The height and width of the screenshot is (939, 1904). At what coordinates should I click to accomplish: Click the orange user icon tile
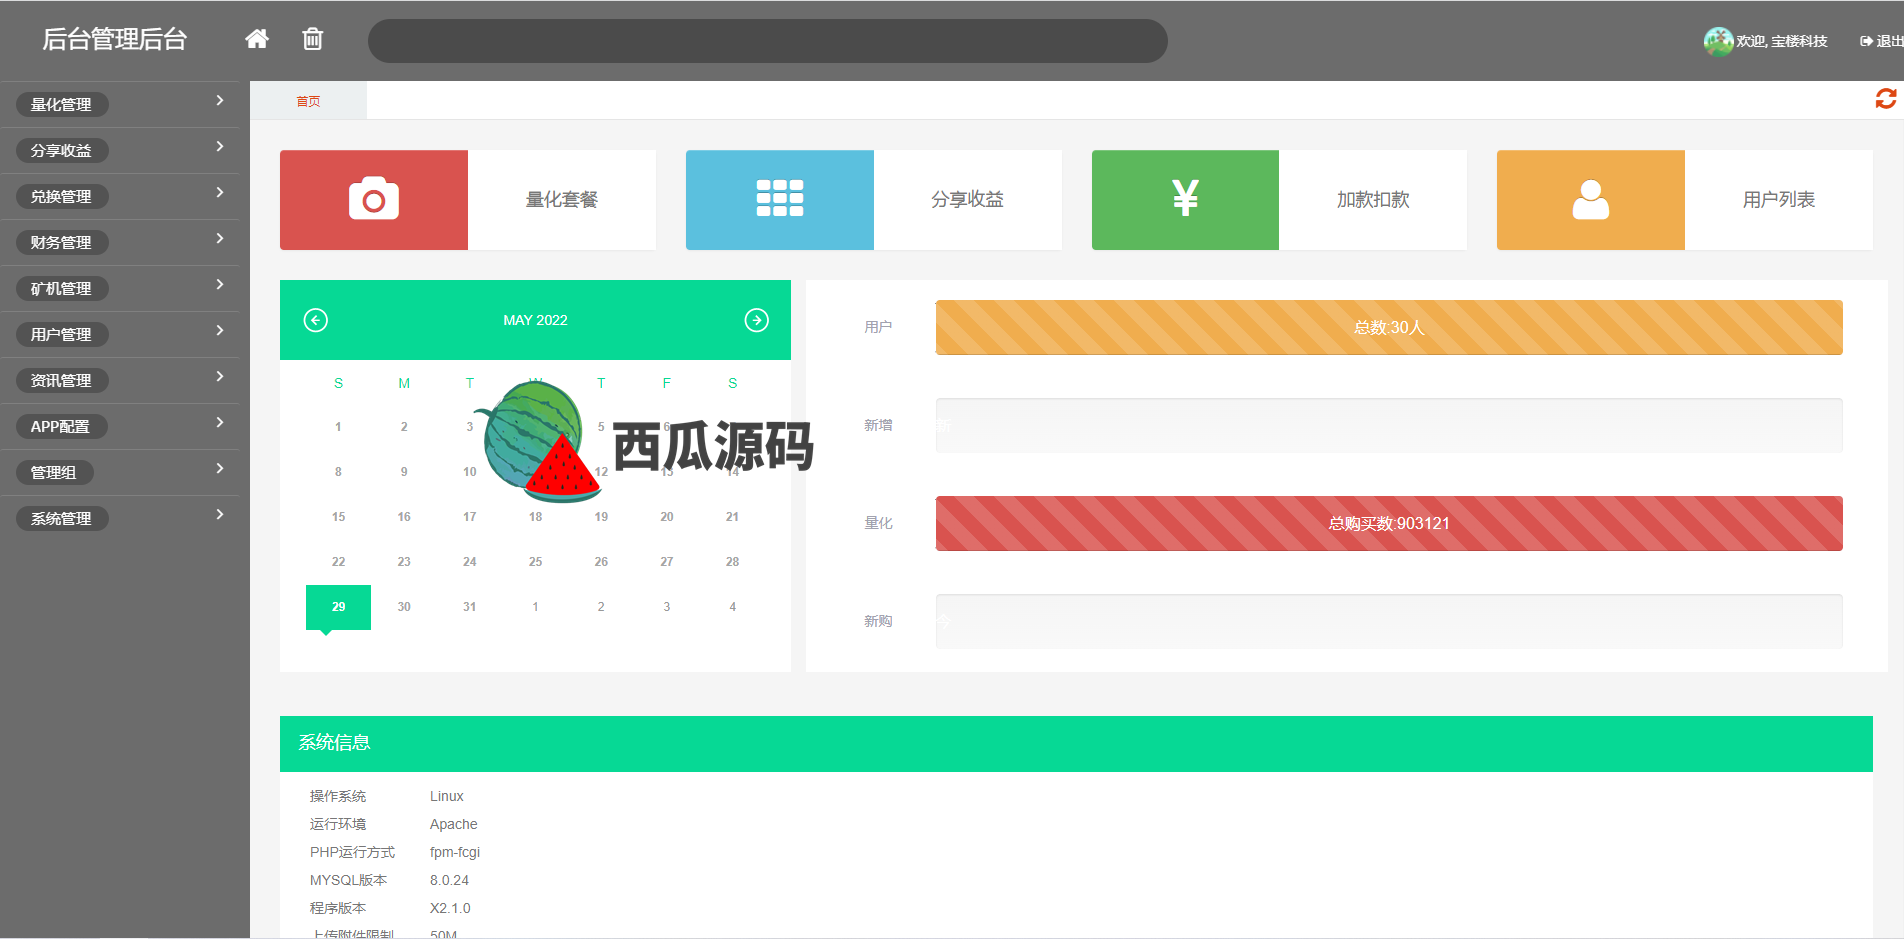pos(1591,200)
